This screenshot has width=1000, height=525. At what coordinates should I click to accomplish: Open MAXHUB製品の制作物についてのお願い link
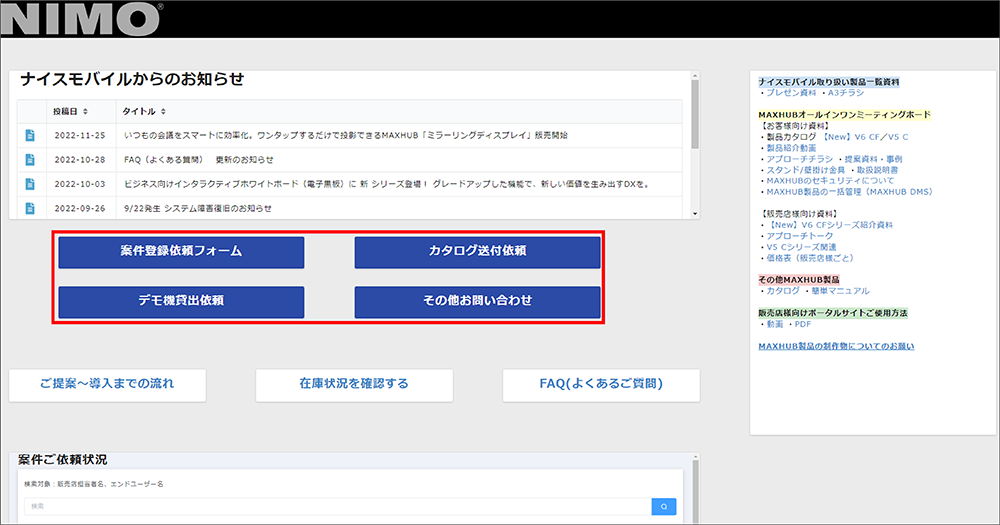pos(836,346)
